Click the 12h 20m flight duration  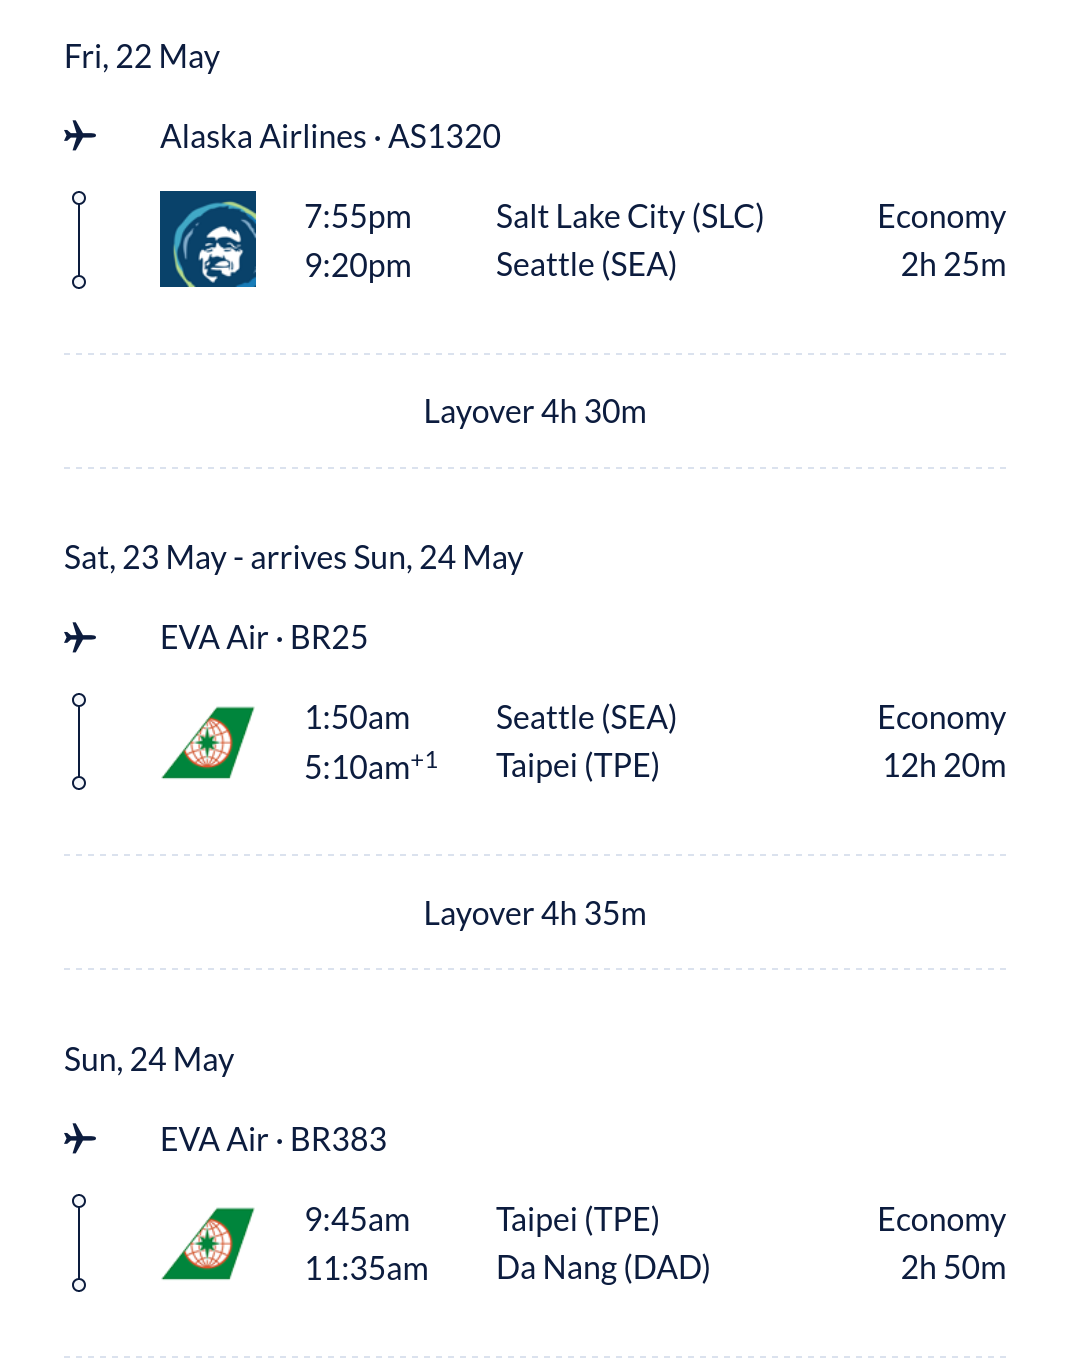(x=944, y=766)
